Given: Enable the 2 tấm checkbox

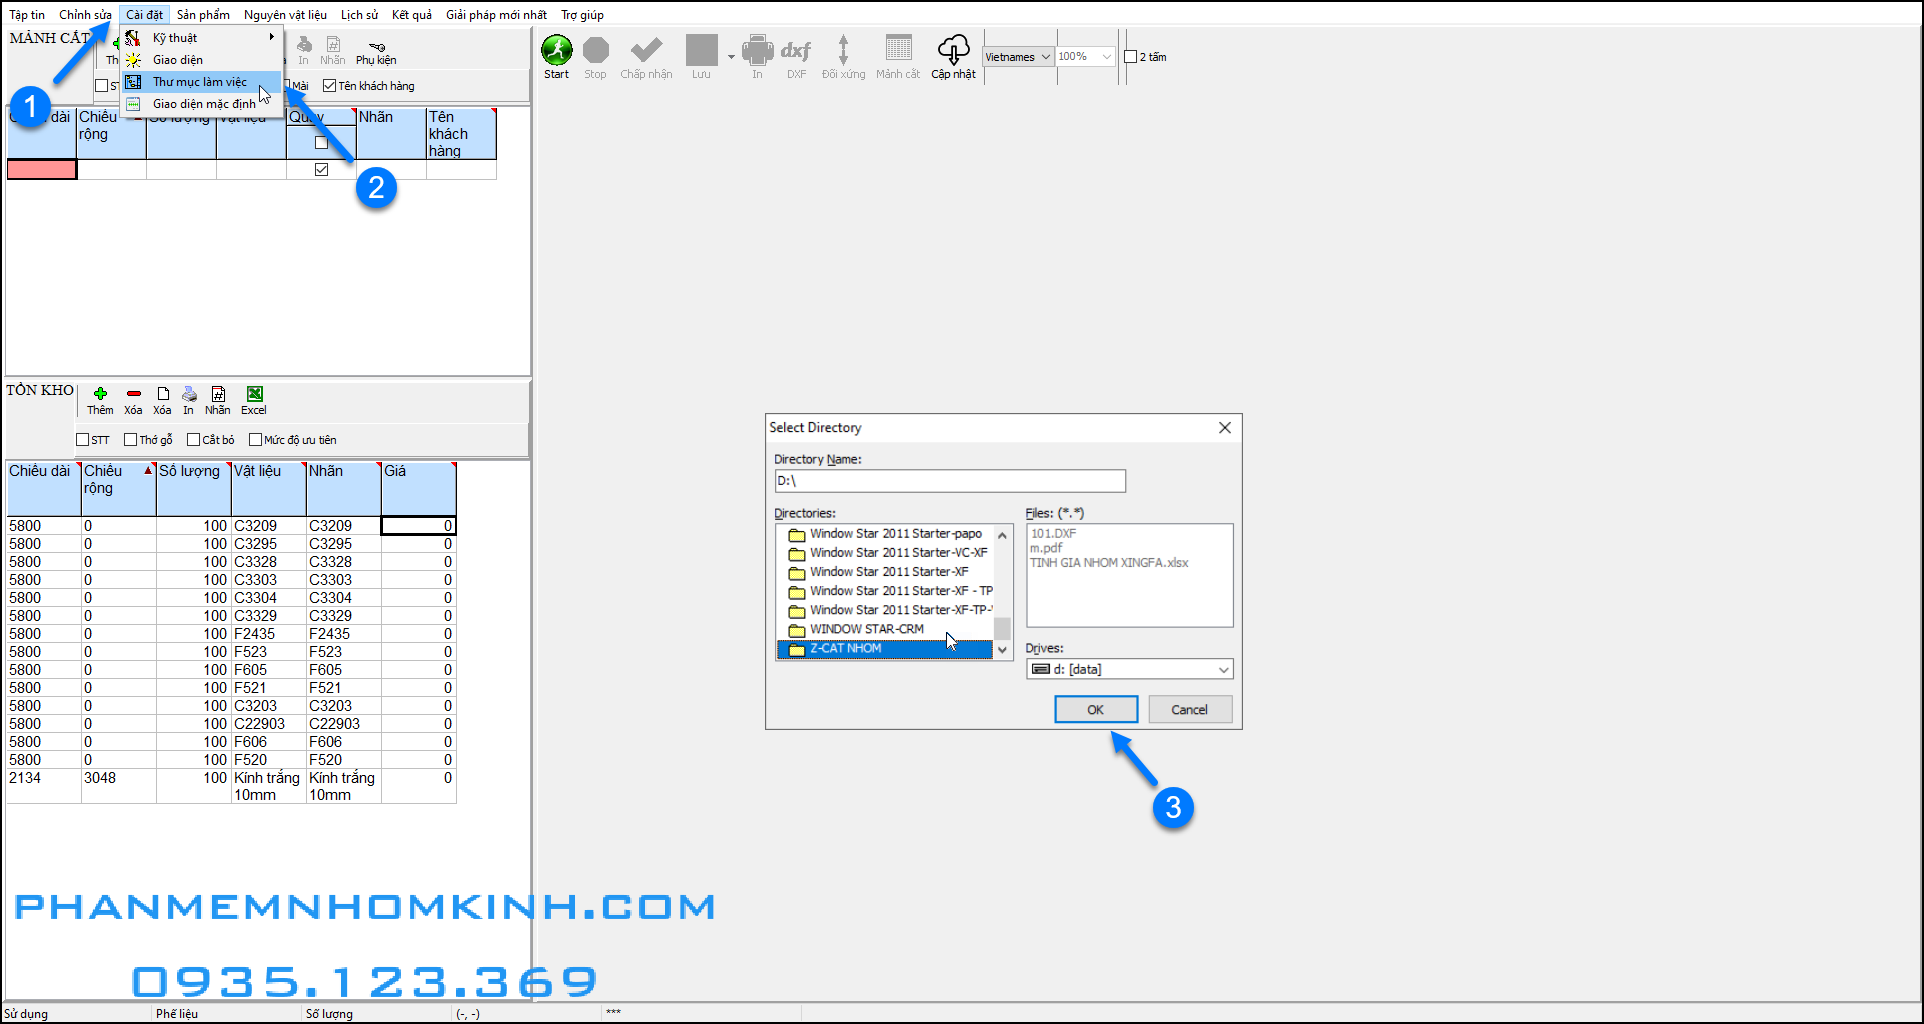Looking at the screenshot, I should click(1129, 57).
